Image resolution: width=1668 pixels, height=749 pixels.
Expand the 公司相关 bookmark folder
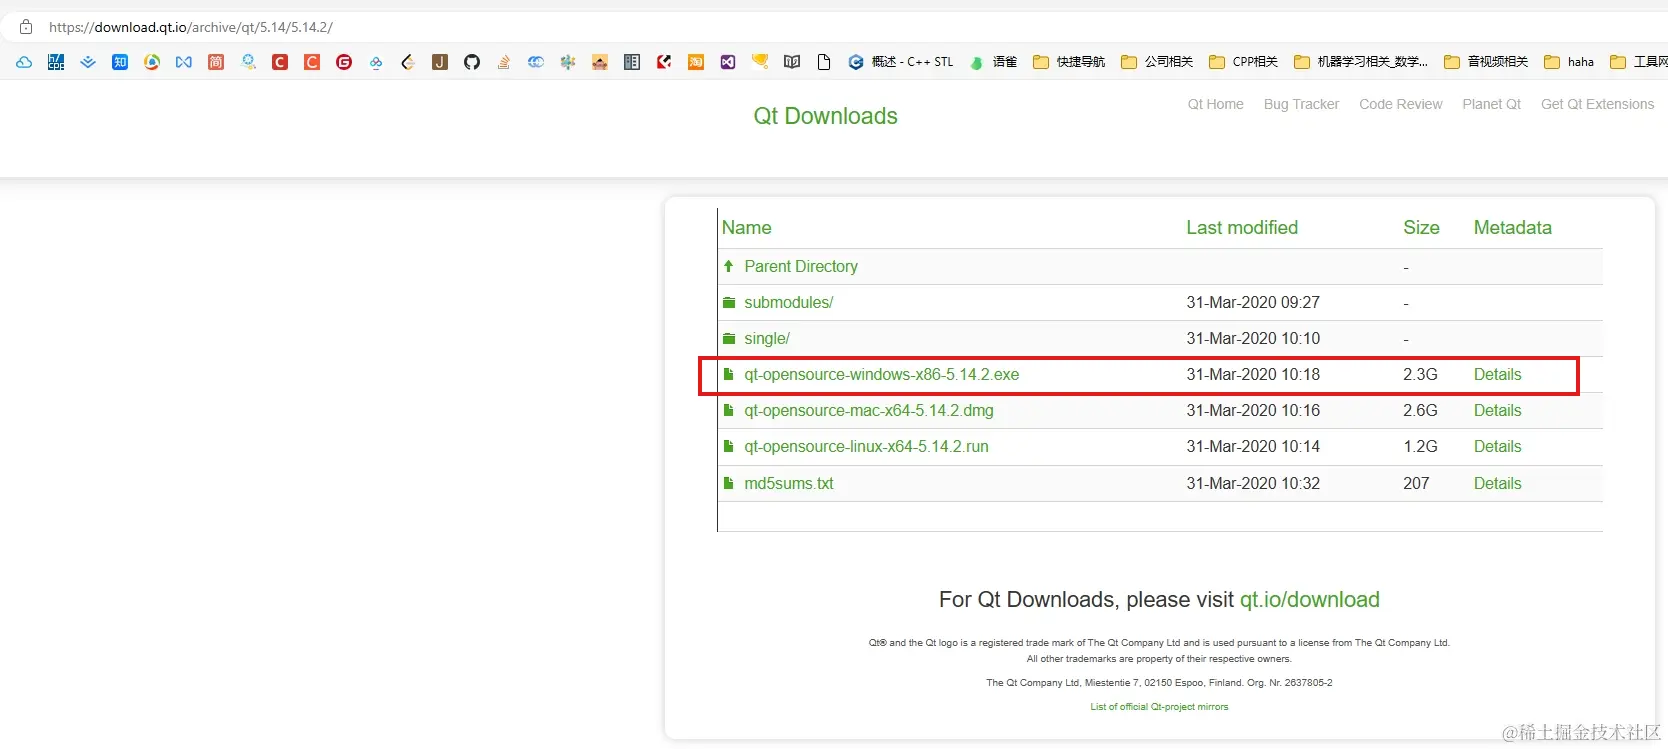1157,62
